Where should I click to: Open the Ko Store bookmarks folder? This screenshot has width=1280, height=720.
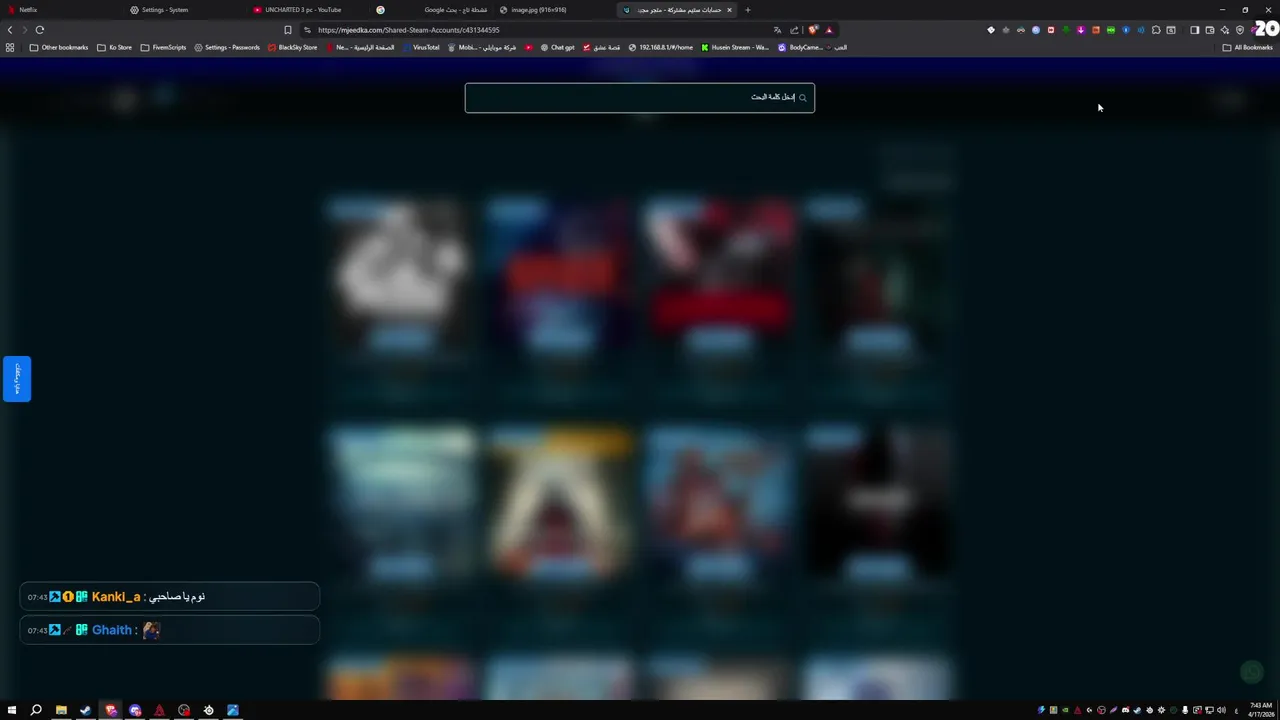point(114,47)
